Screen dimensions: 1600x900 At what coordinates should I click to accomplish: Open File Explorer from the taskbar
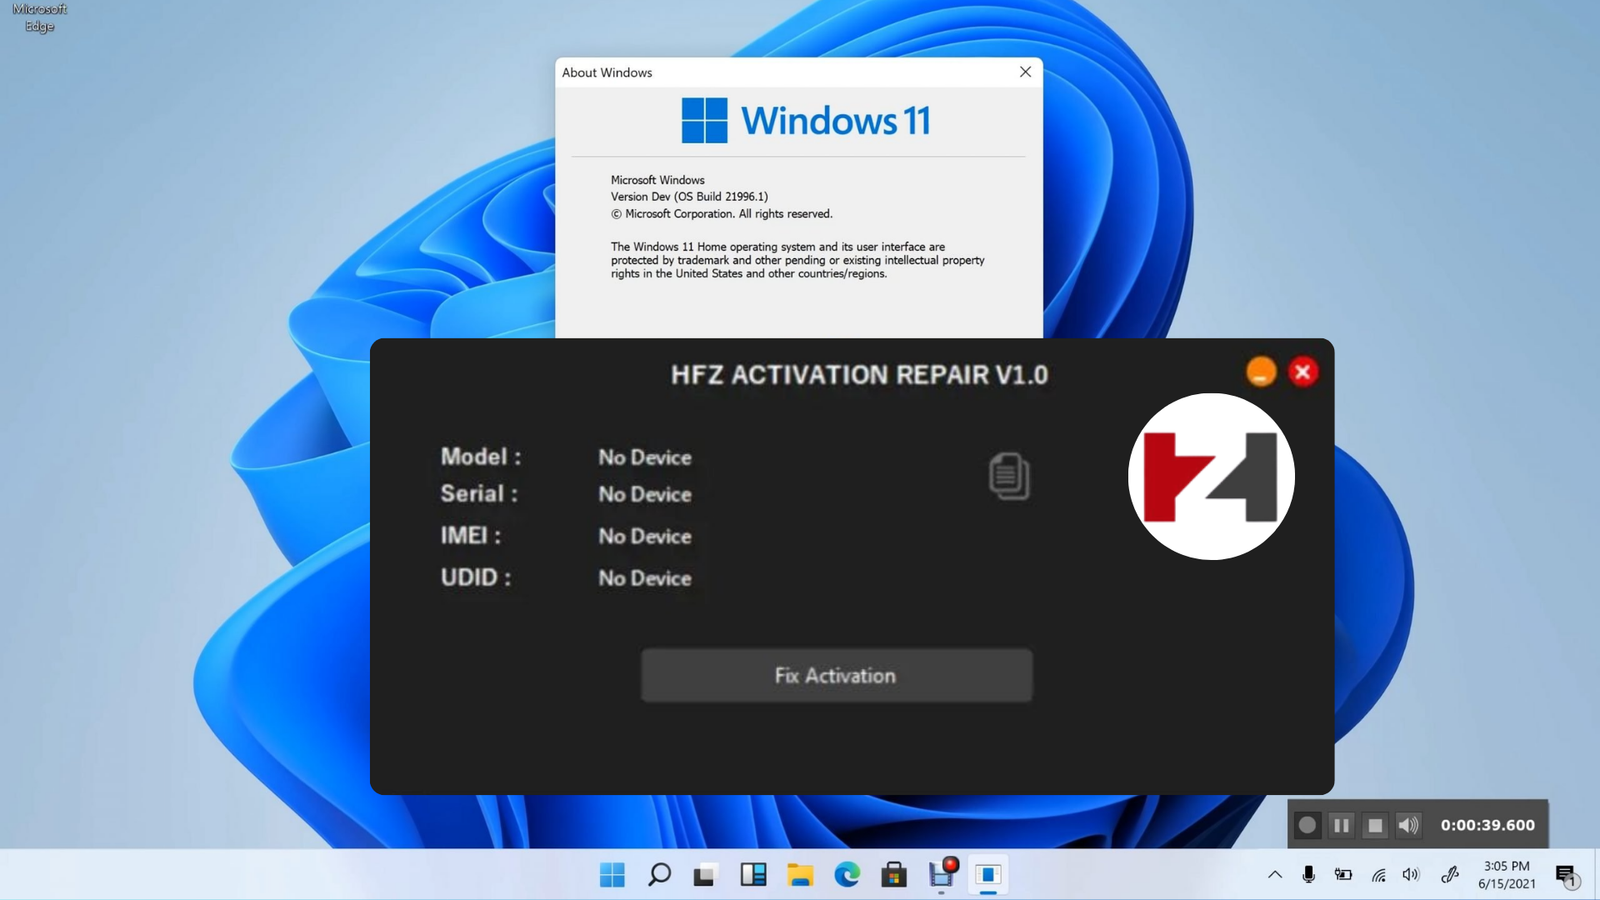pos(798,875)
